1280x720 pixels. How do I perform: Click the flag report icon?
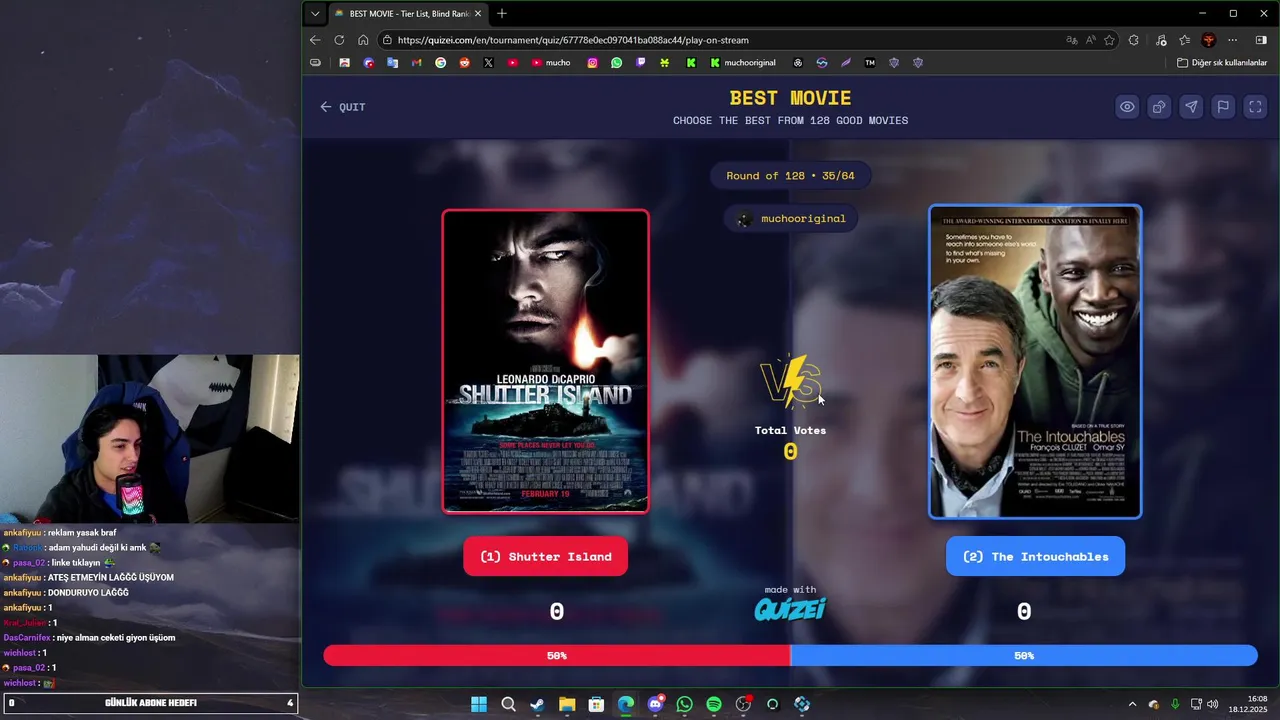[x=1223, y=107]
